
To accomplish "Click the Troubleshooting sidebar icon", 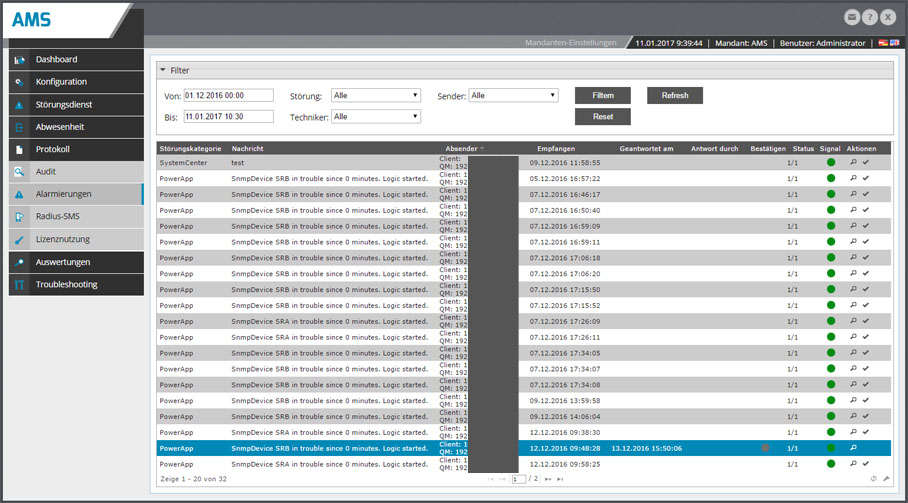I will [20, 285].
